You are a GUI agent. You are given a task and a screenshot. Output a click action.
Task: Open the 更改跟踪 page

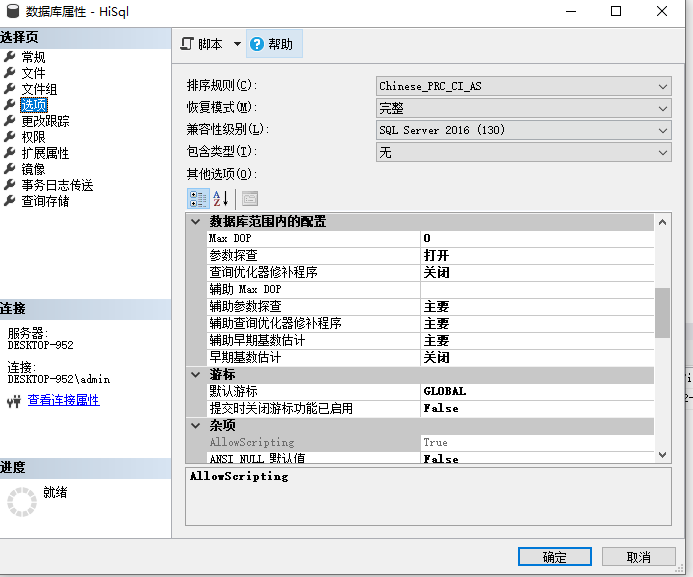tap(45, 121)
